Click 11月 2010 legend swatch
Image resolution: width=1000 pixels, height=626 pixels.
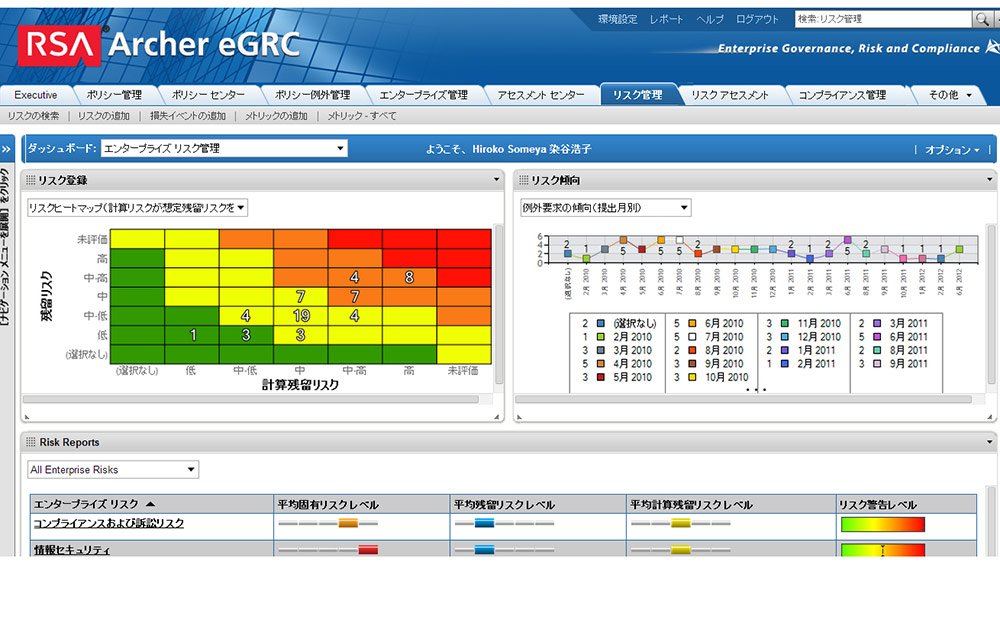[x=784, y=323]
